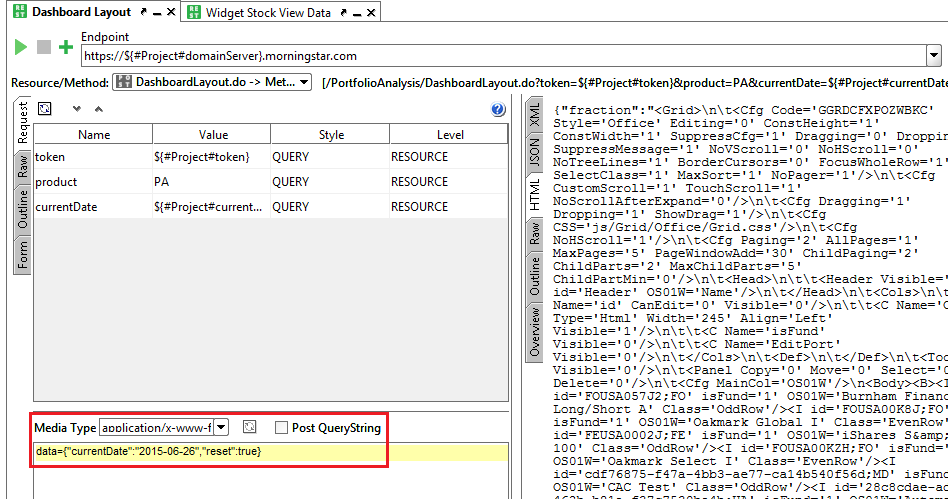Click the response JSON text starting with fraction
Screen dimensions: 948x499
click(750, 299)
